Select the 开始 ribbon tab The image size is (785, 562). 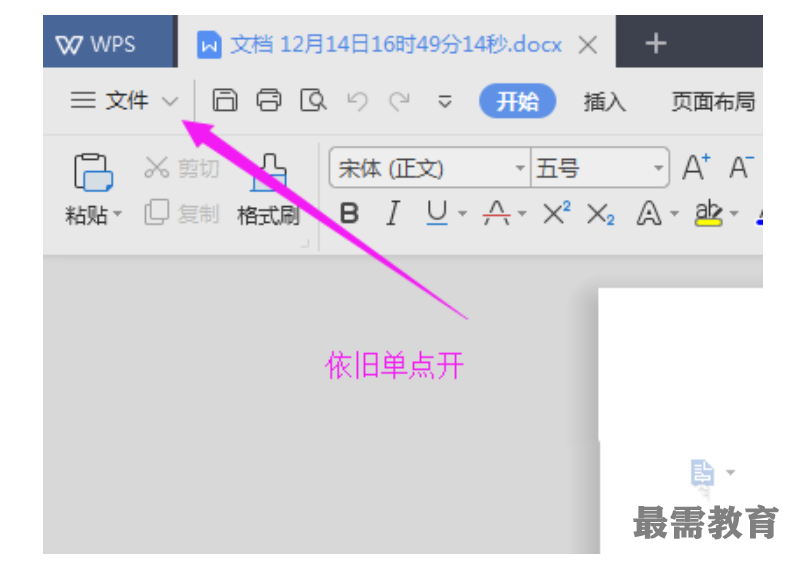pos(517,101)
